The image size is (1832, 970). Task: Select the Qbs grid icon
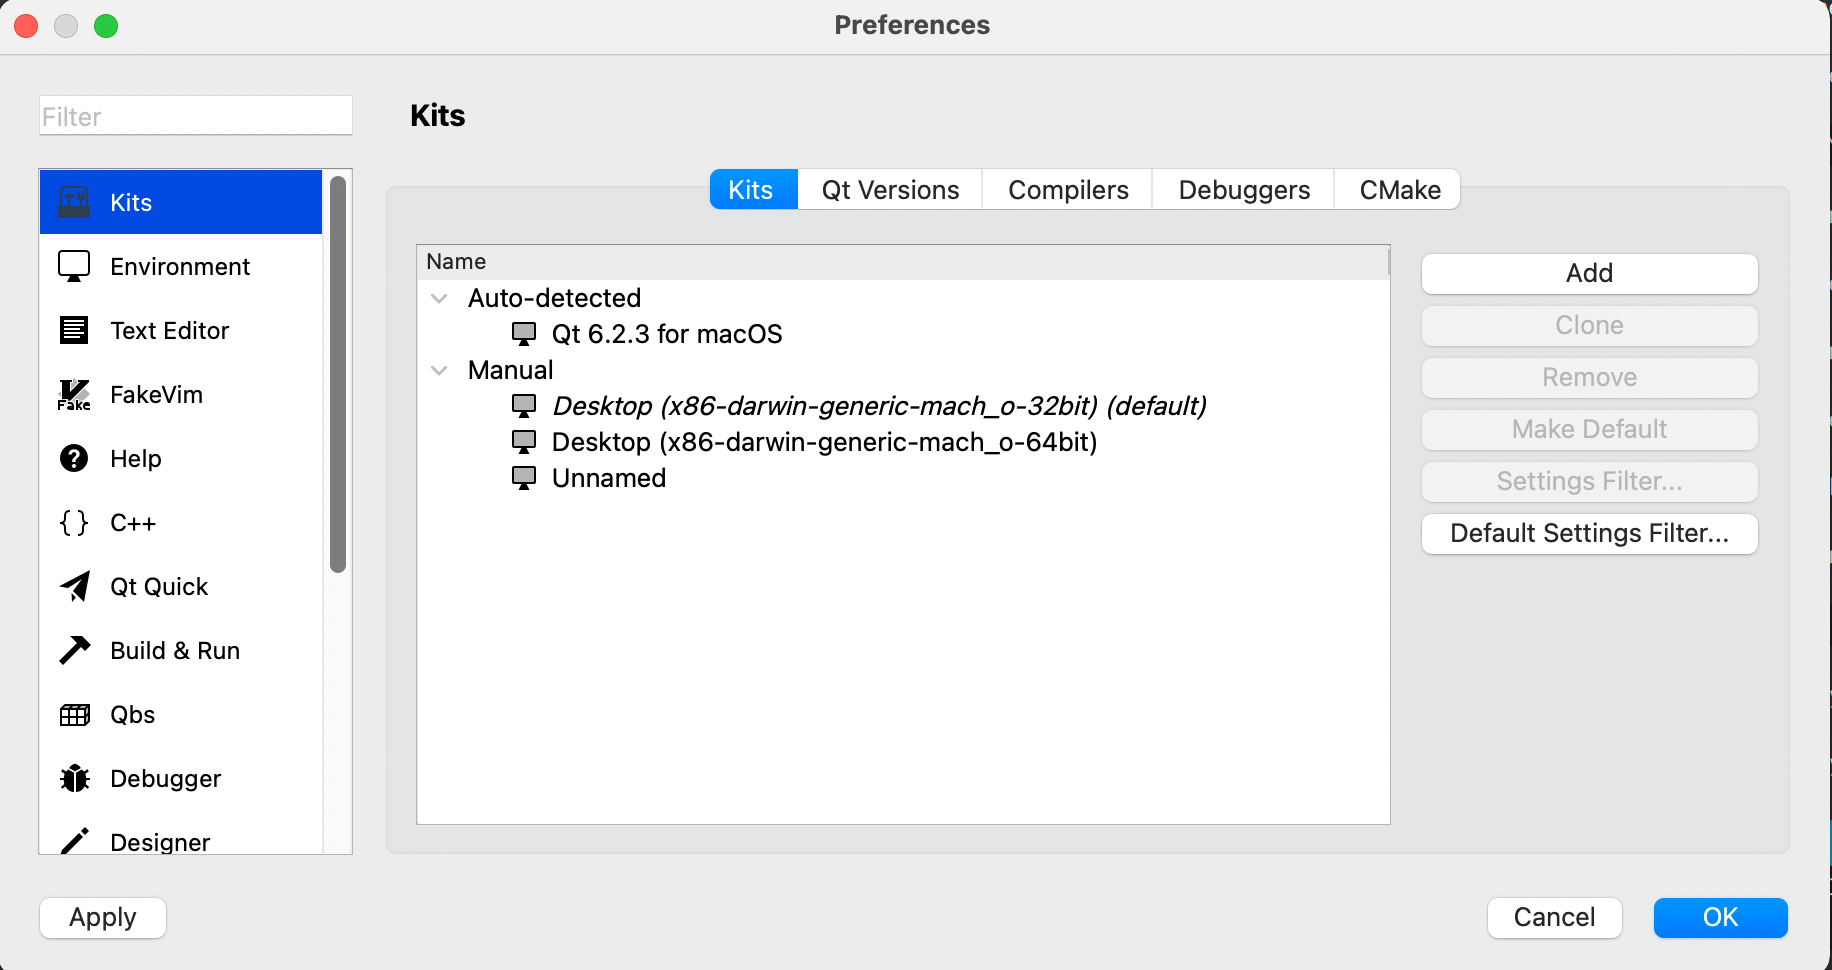click(x=74, y=715)
